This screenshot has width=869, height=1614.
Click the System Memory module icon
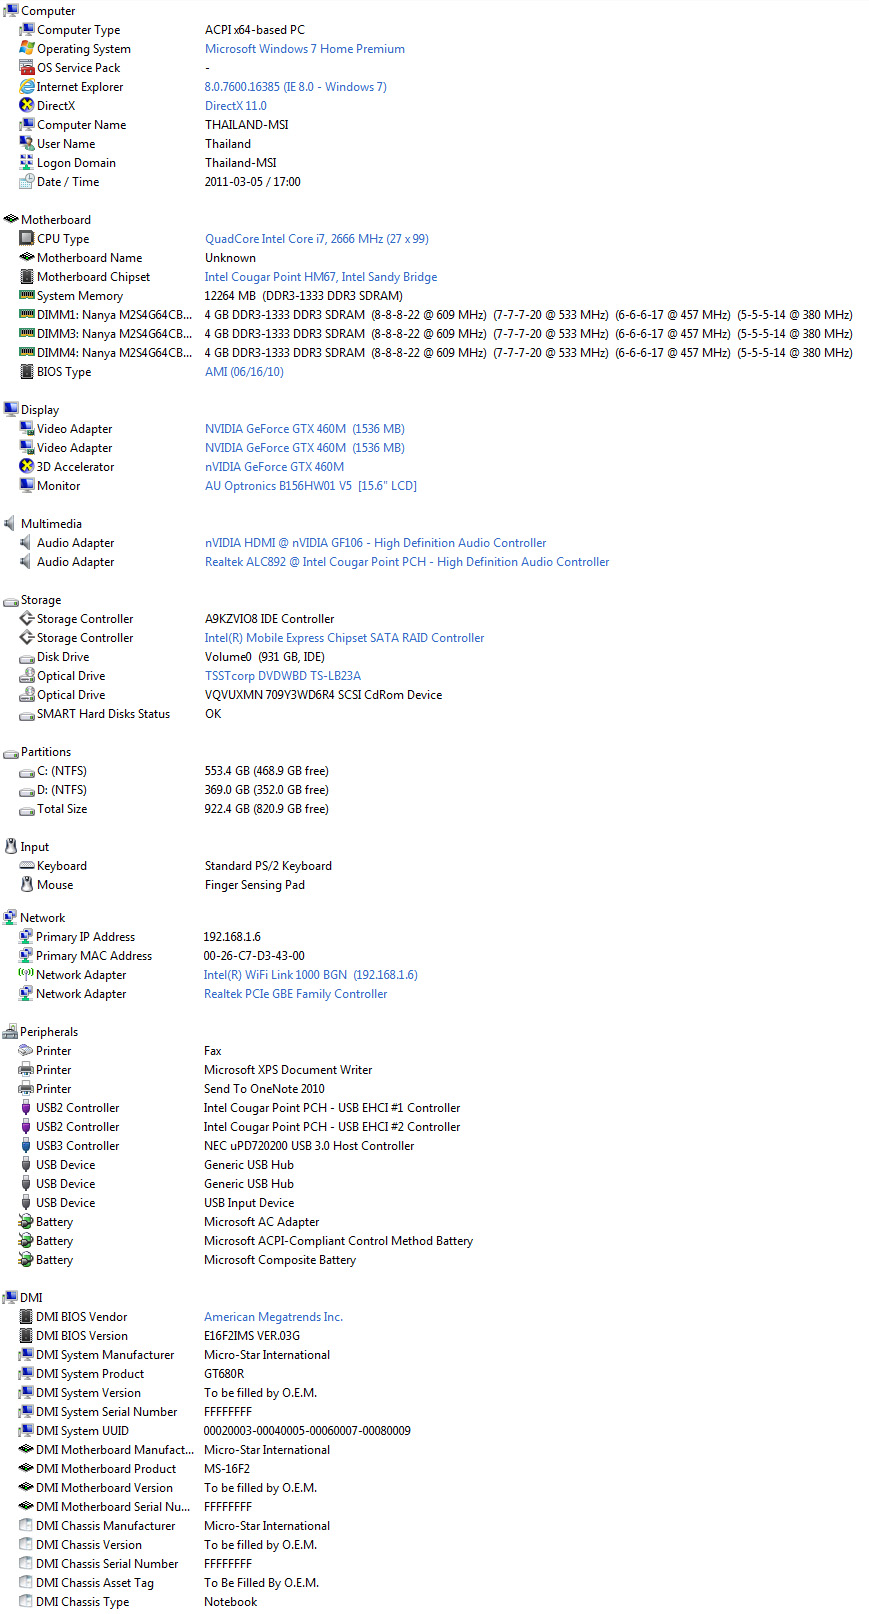click(27, 296)
